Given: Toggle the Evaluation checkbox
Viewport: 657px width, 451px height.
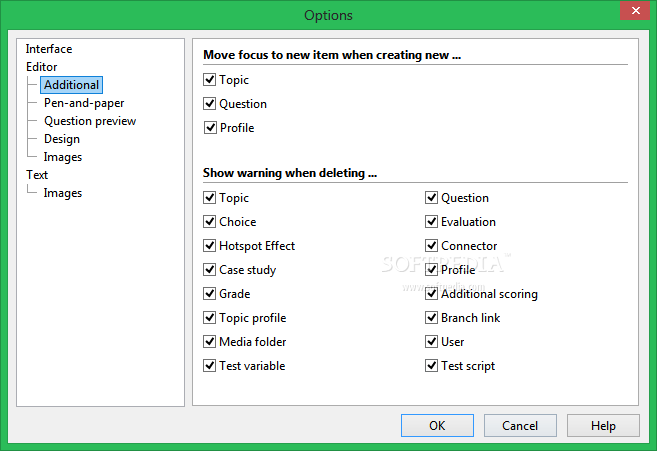Looking at the screenshot, I should click(x=431, y=221).
